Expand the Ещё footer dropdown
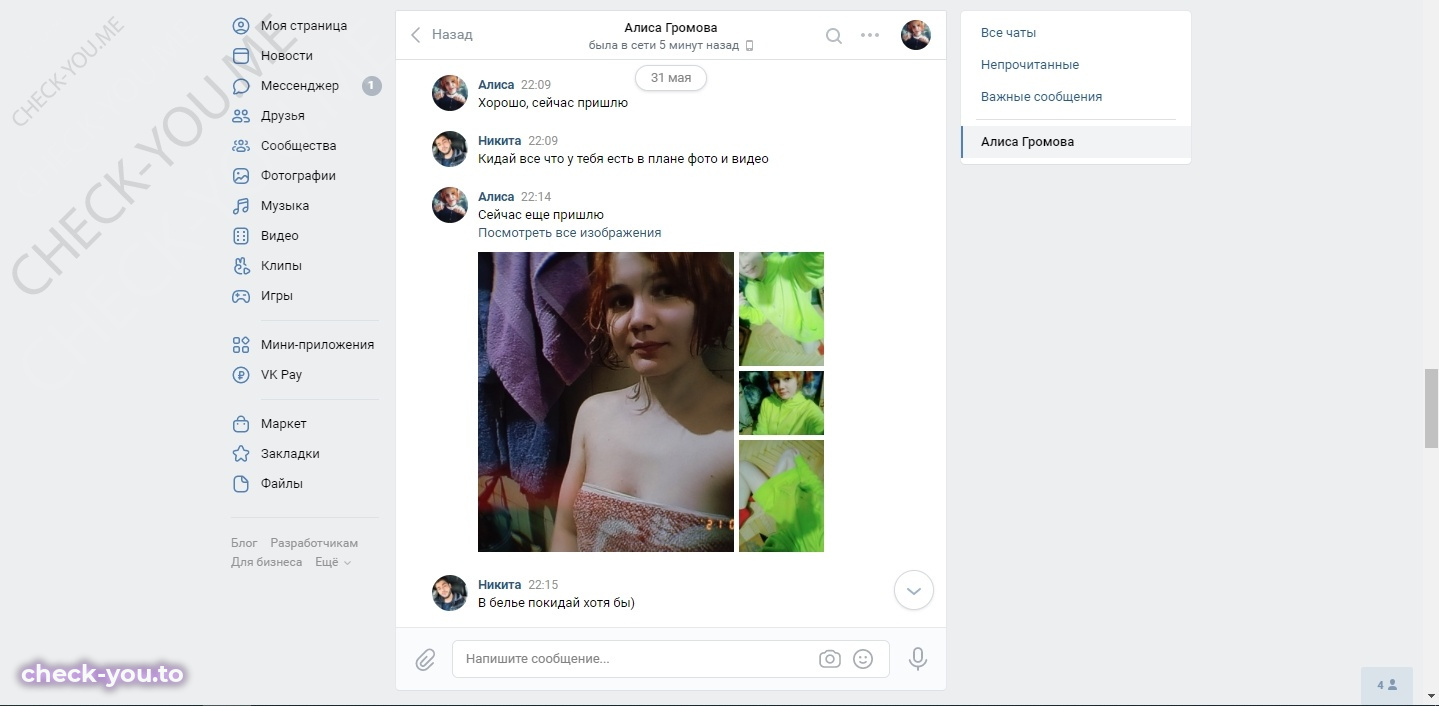 333,562
